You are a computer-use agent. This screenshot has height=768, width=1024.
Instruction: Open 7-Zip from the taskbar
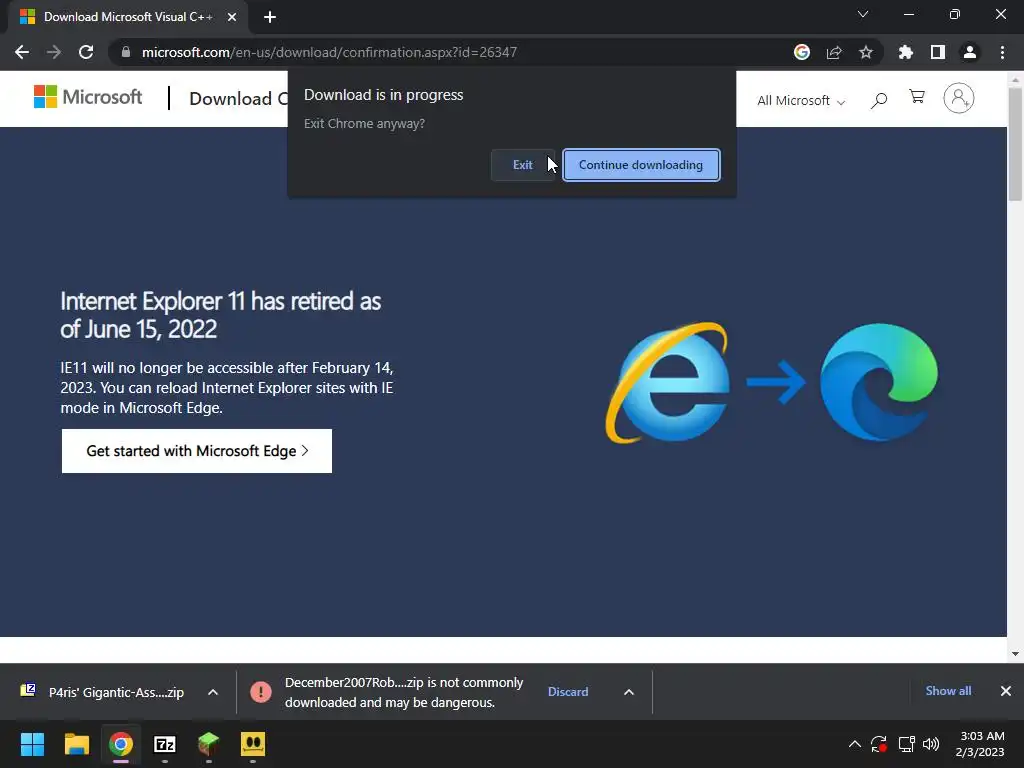pyautogui.click(x=165, y=744)
